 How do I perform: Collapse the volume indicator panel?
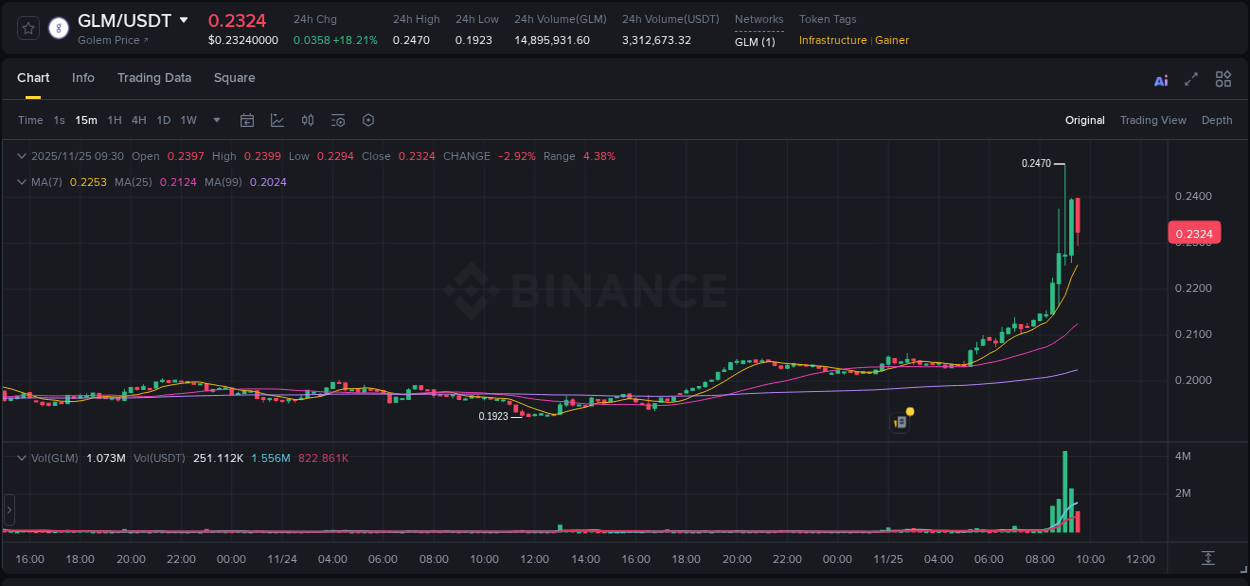[20, 458]
